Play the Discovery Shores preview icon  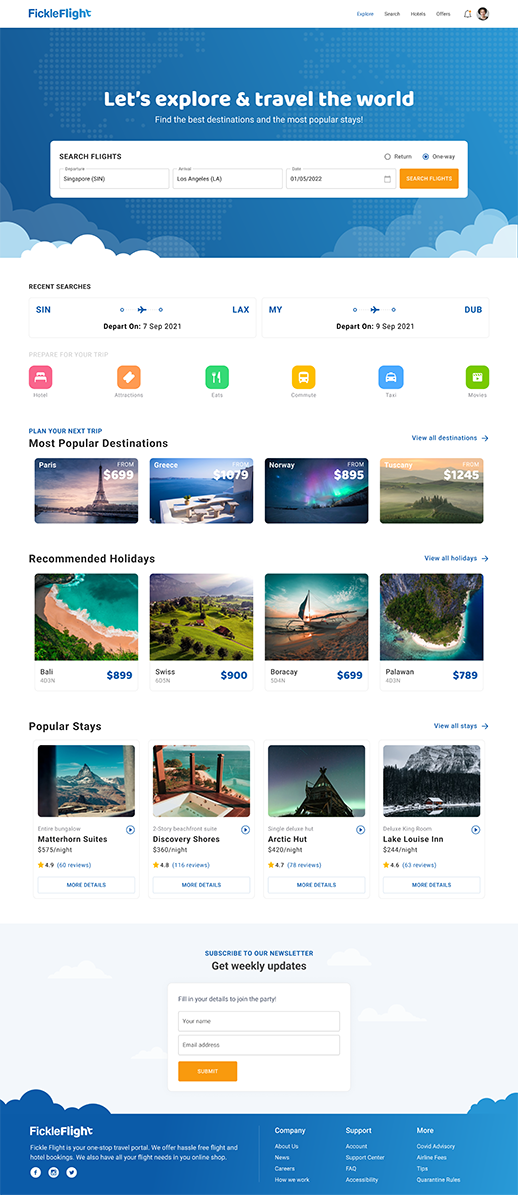click(x=245, y=829)
